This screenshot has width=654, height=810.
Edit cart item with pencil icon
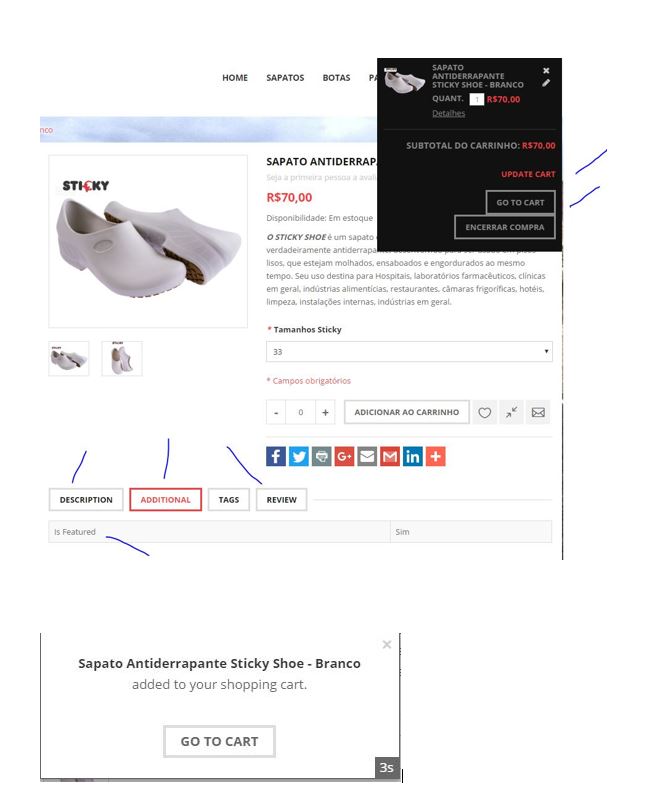pos(546,83)
